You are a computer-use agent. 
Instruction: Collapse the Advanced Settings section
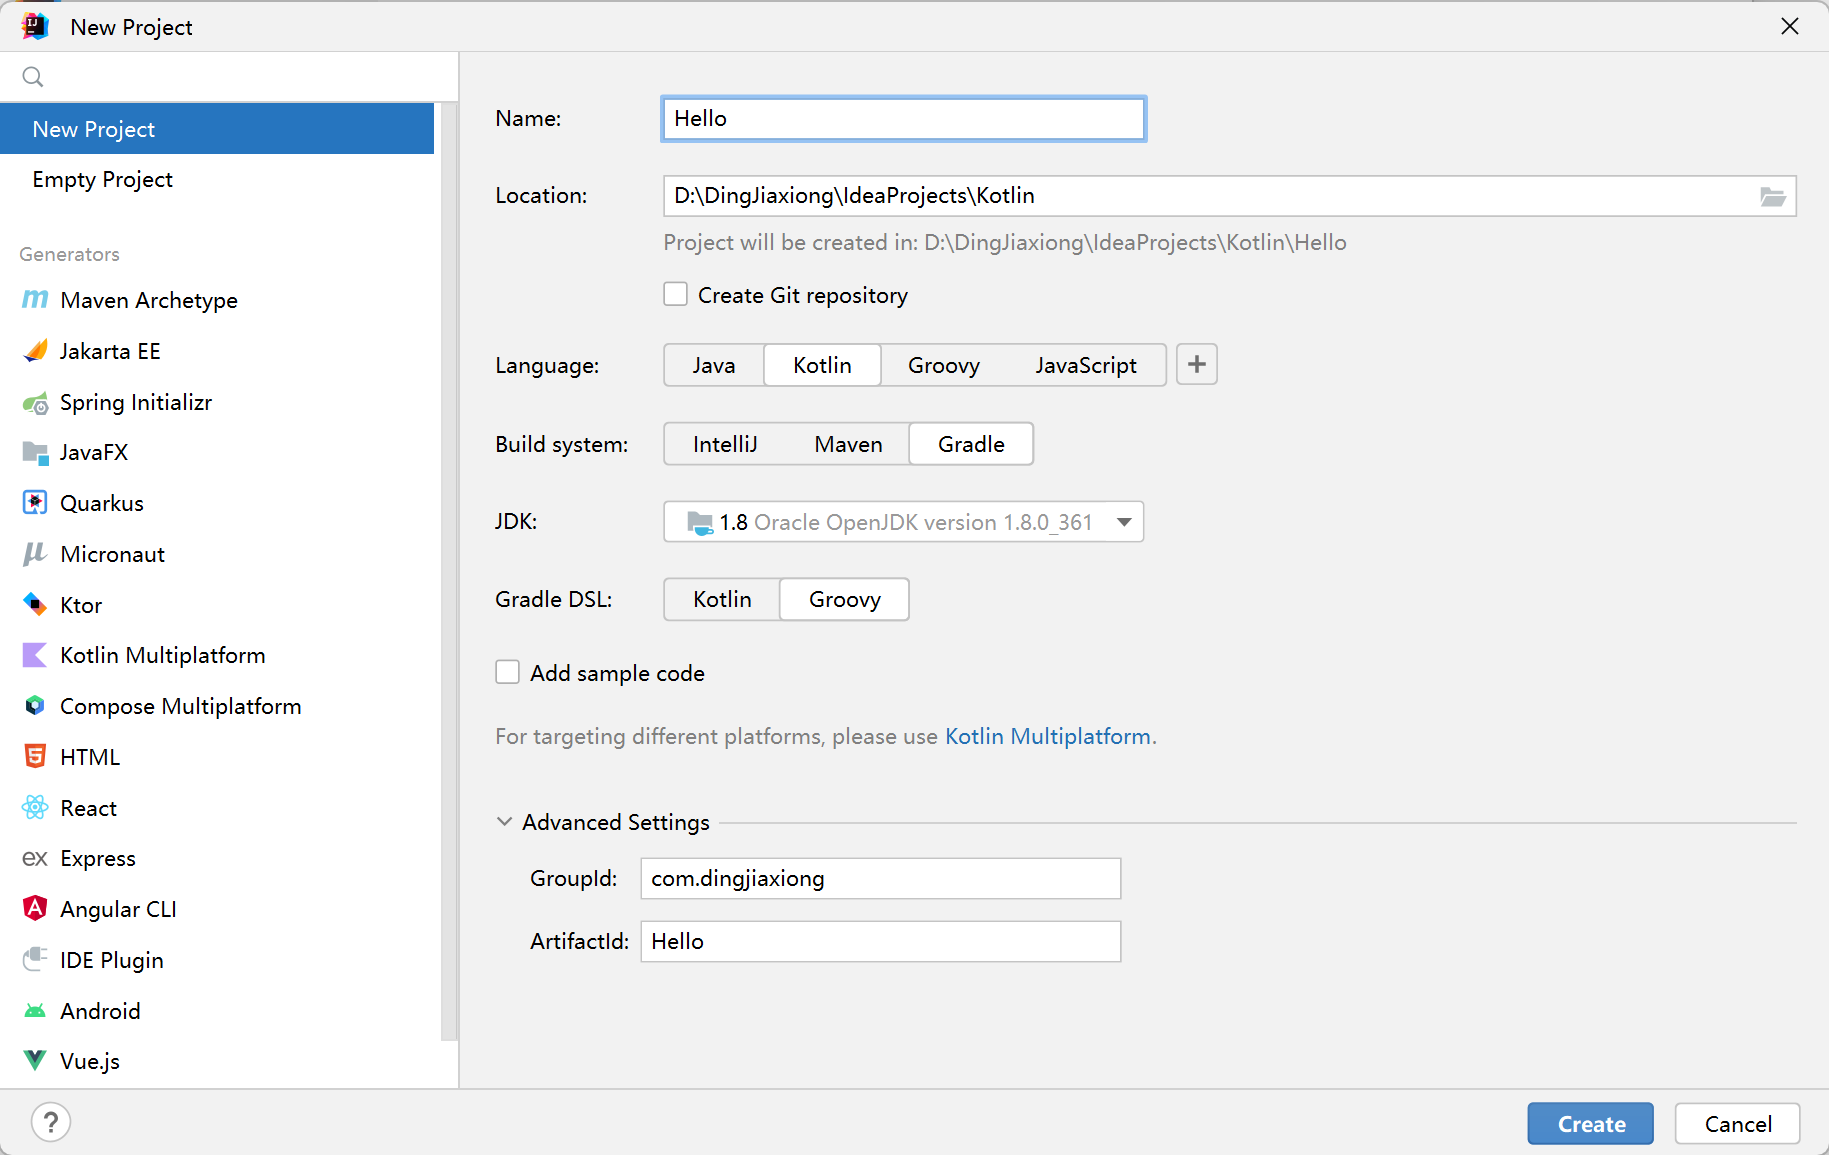click(x=505, y=822)
